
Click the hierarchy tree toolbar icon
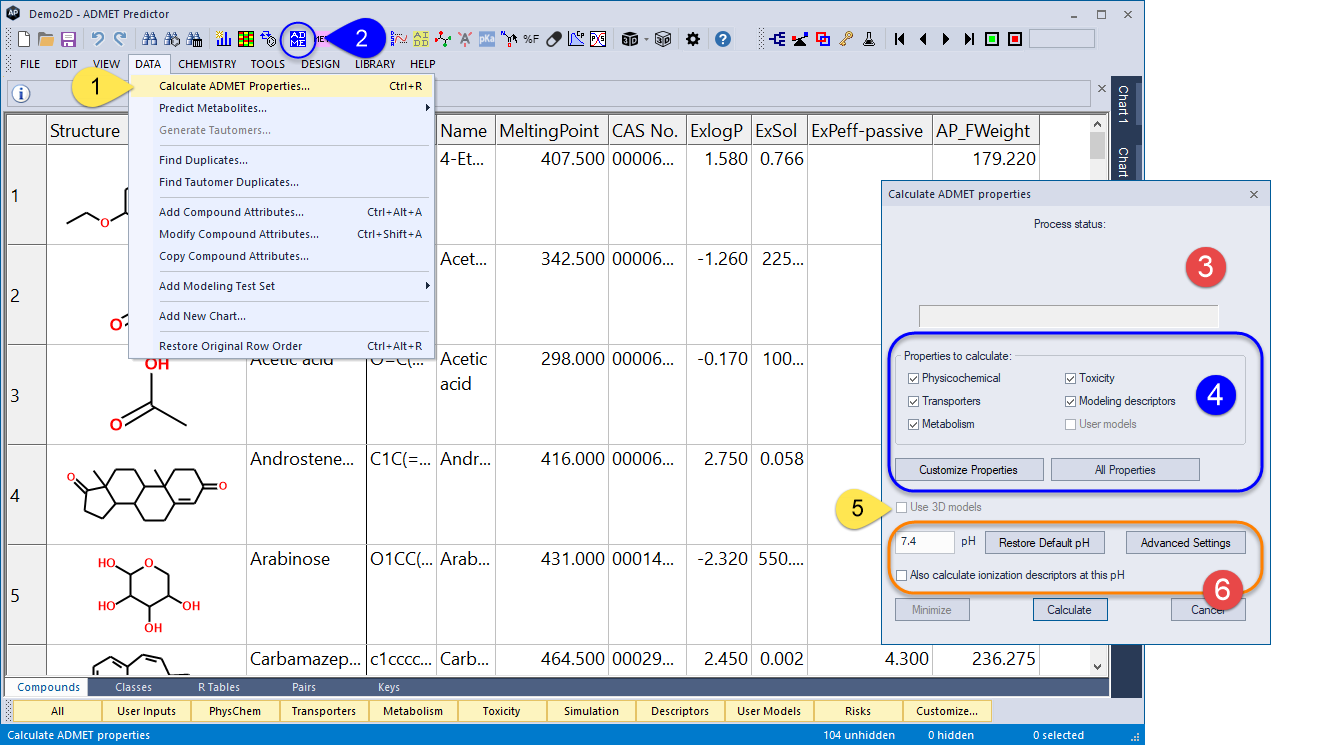click(x=777, y=39)
